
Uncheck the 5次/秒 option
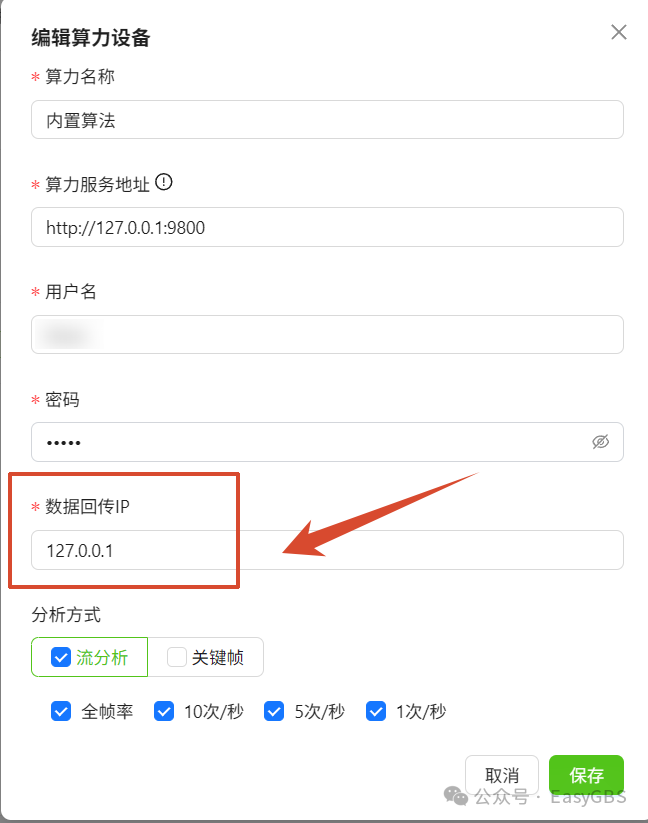pyautogui.click(x=274, y=712)
